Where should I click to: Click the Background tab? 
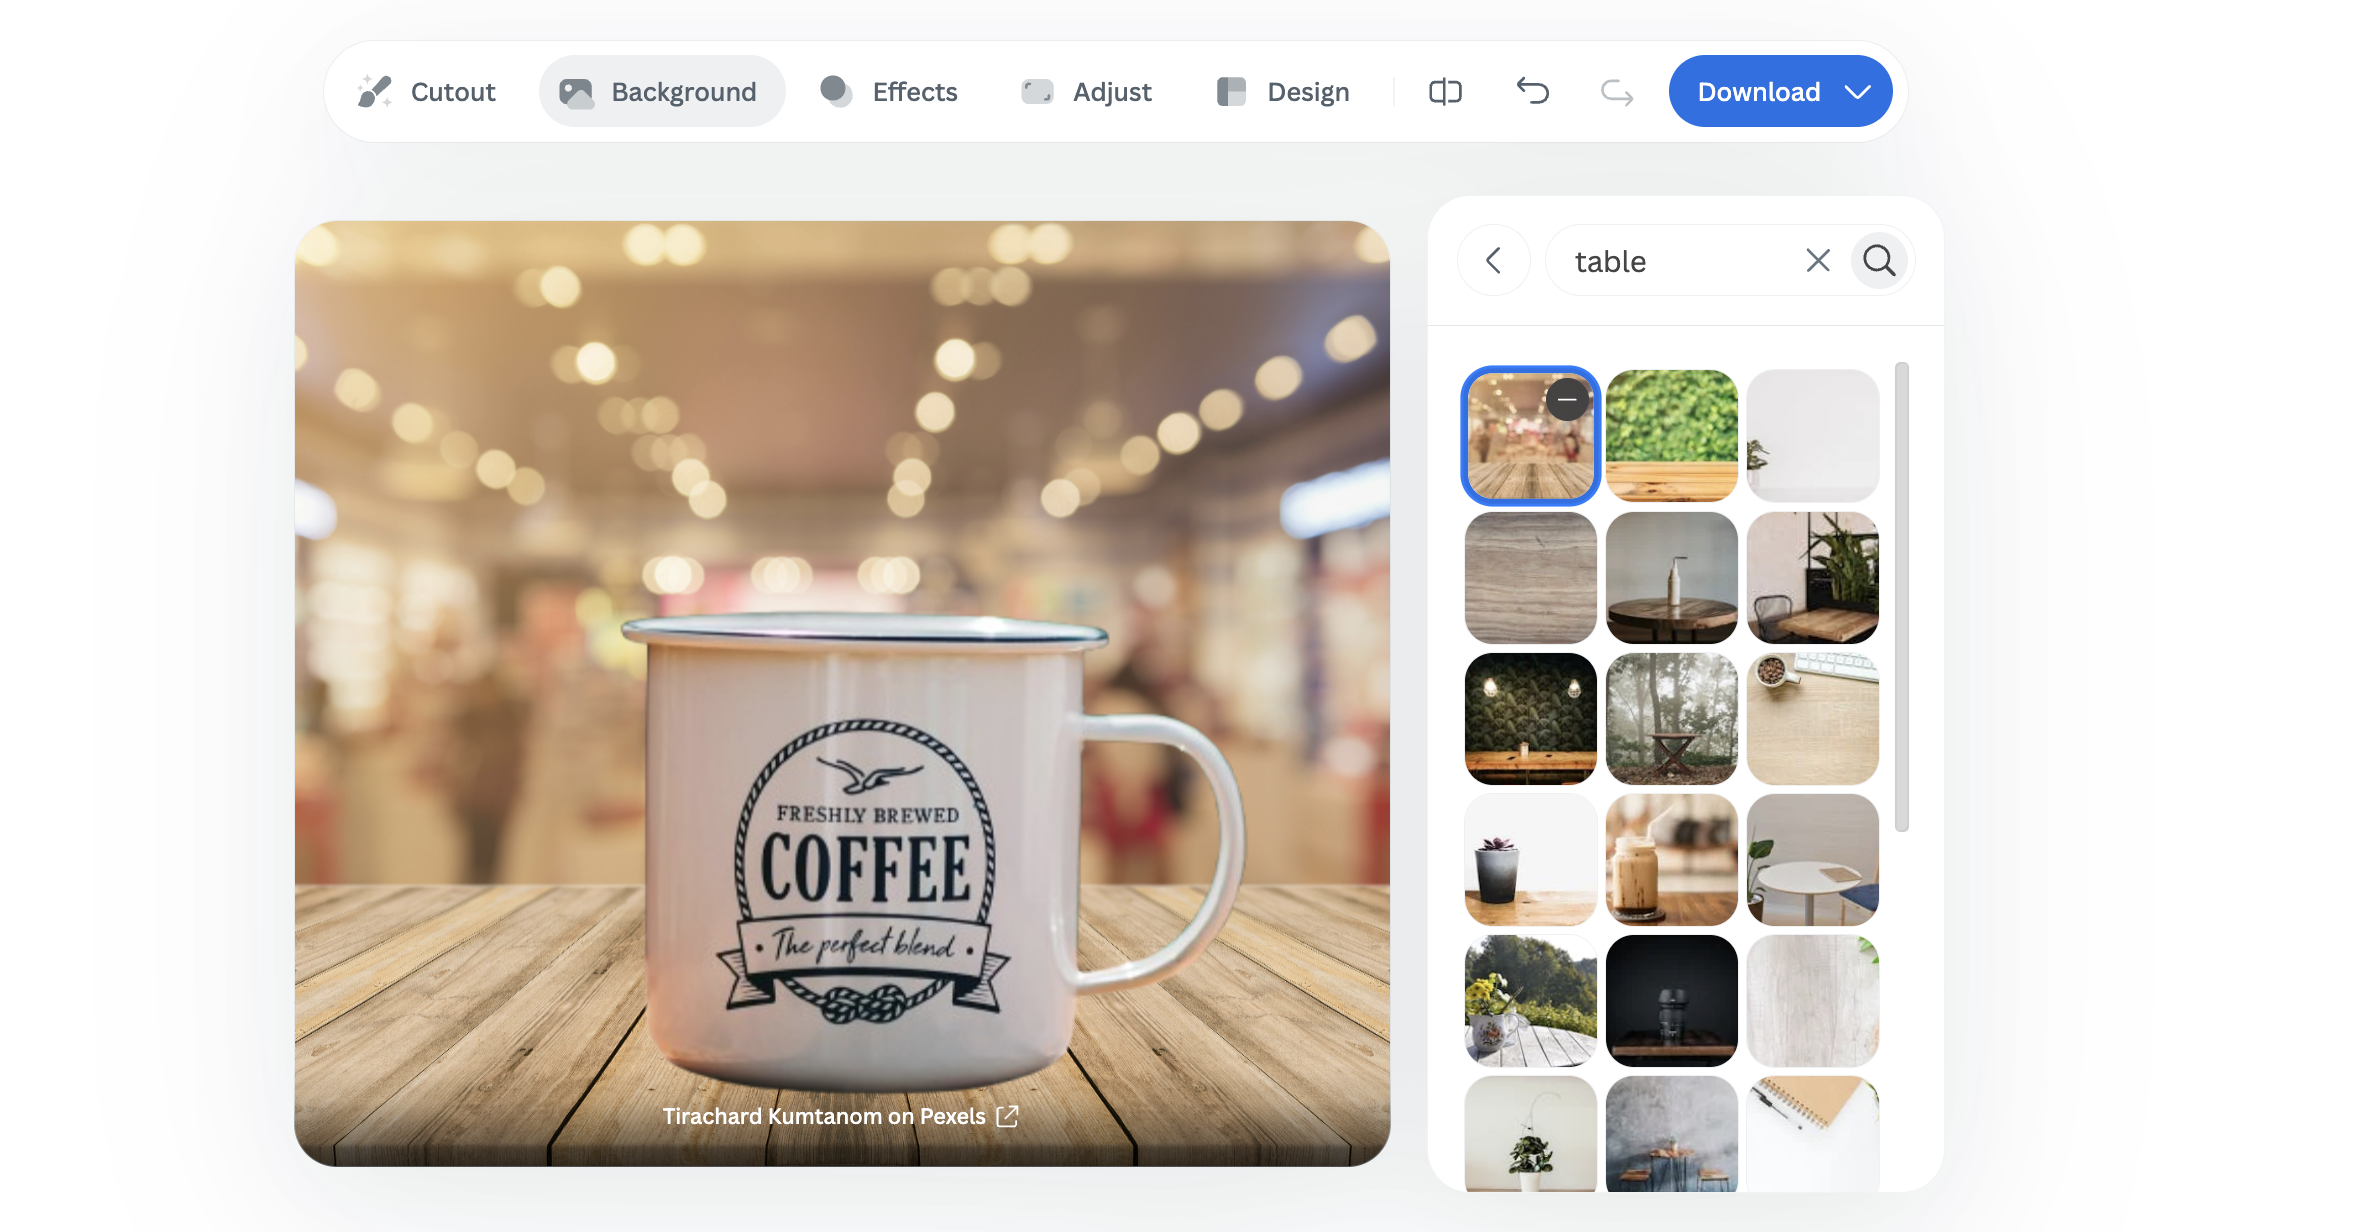660,92
